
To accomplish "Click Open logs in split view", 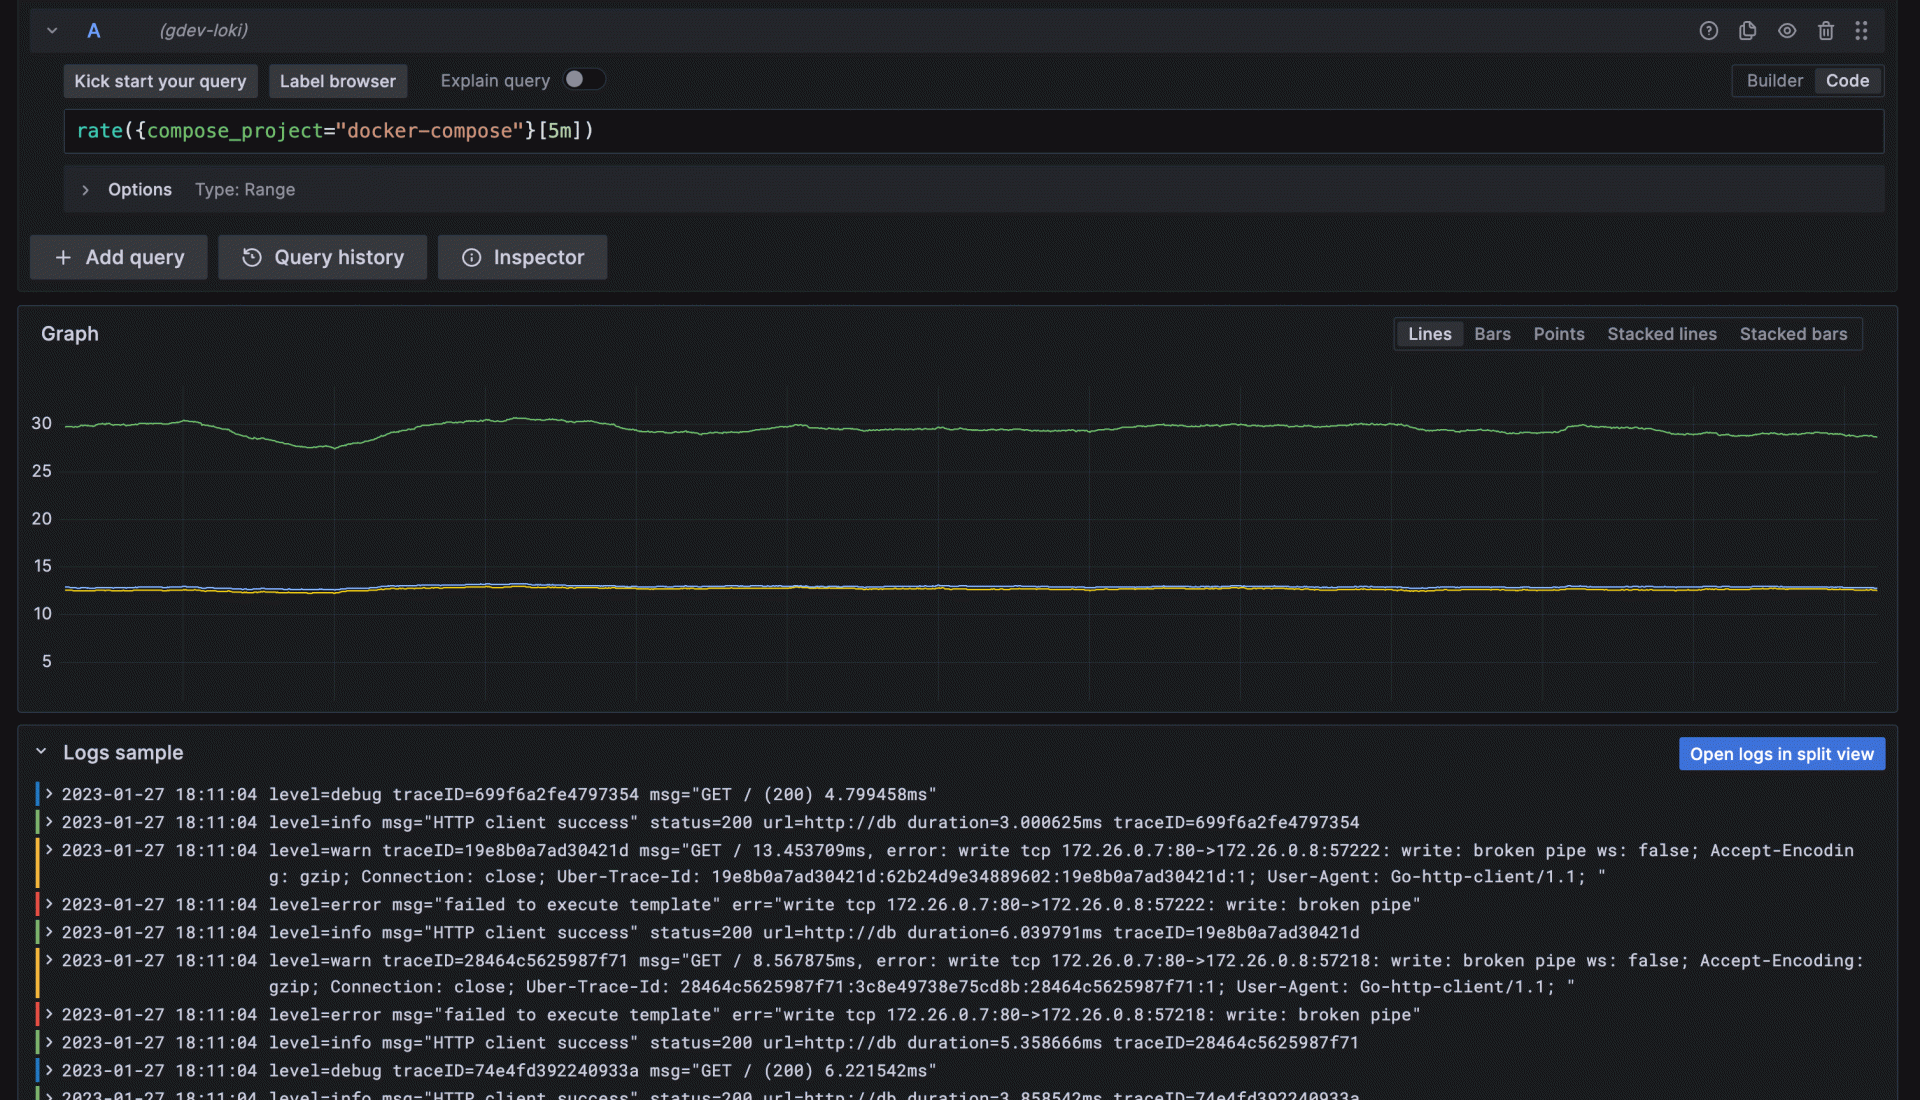I will click(x=1781, y=753).
